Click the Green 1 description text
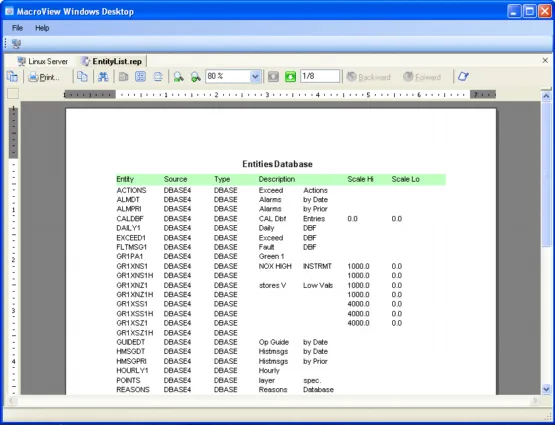The width and height of the screenshot is (555, 425). [271, 256]
